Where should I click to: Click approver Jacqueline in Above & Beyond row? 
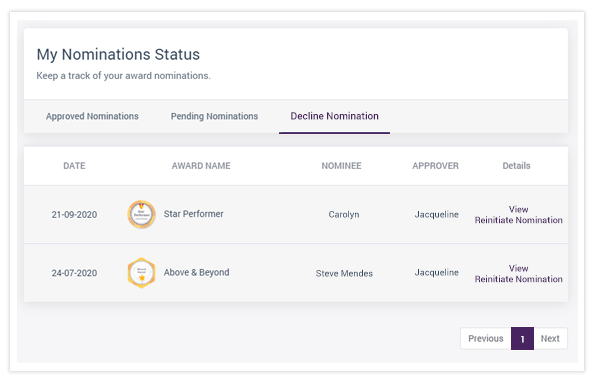coord(436,272)
